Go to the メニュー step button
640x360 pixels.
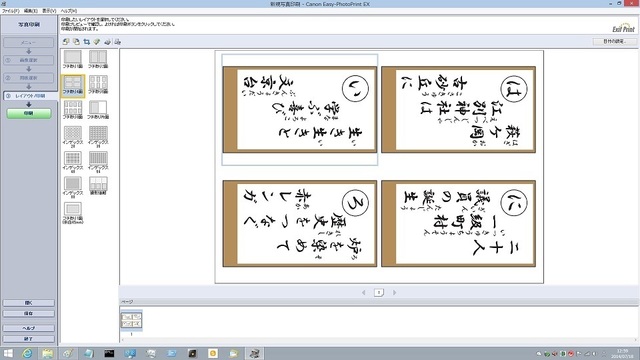pyautogui.click(x=29, y=42)
